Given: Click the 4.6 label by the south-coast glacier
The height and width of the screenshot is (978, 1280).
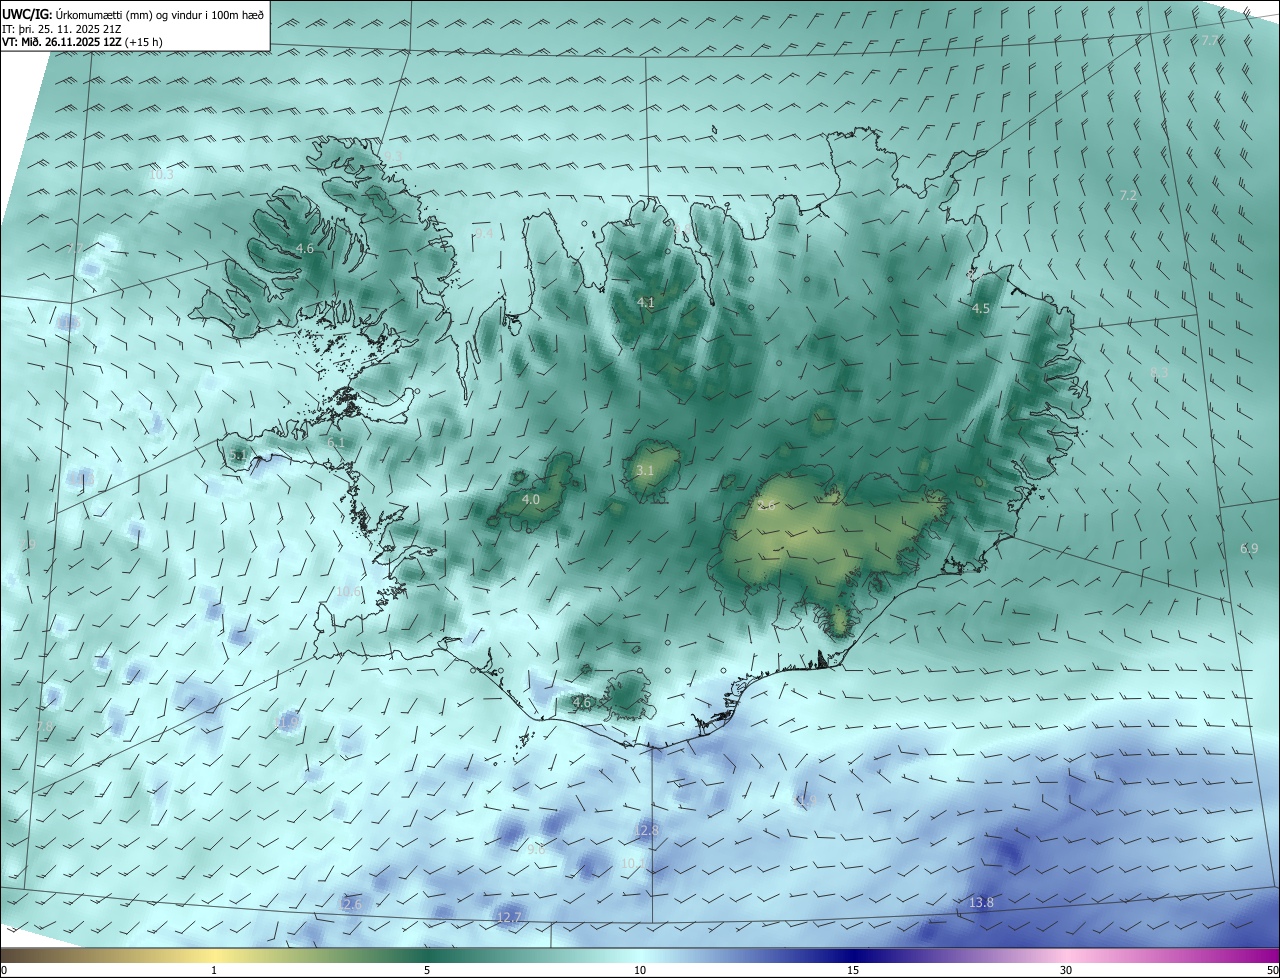Looking at the screenshot, I should tap(582, 703).
